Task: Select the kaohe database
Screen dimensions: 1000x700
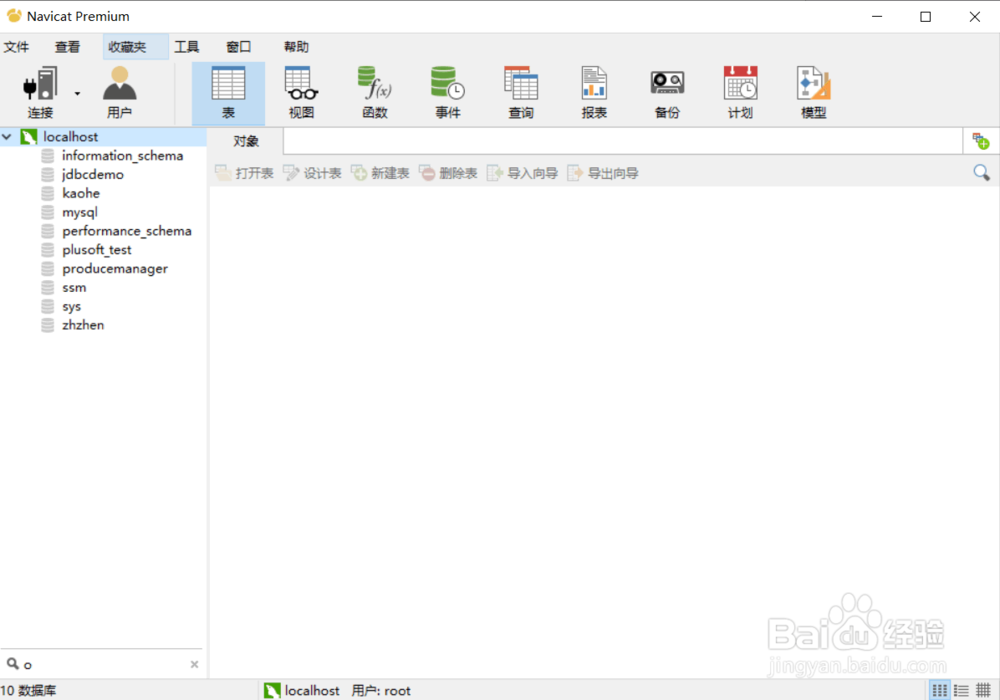Action: 81,193
